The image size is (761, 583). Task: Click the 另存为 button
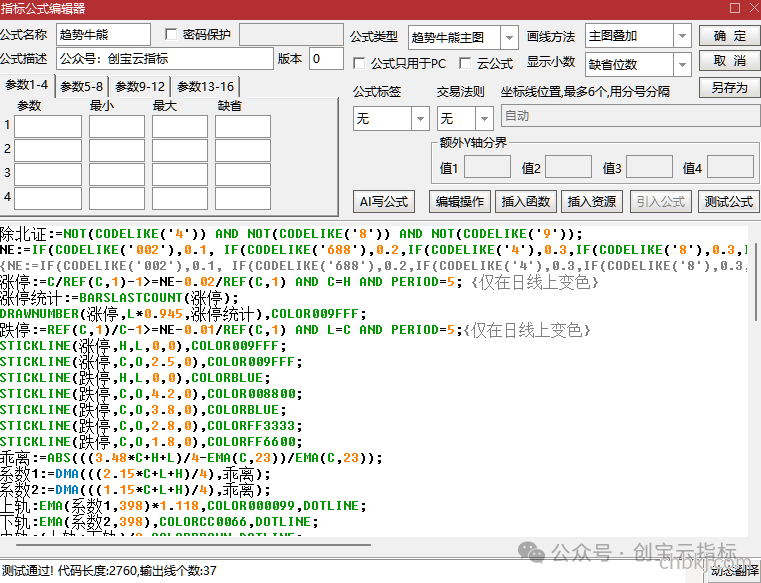pyautogui.click(x=729, y=87)
